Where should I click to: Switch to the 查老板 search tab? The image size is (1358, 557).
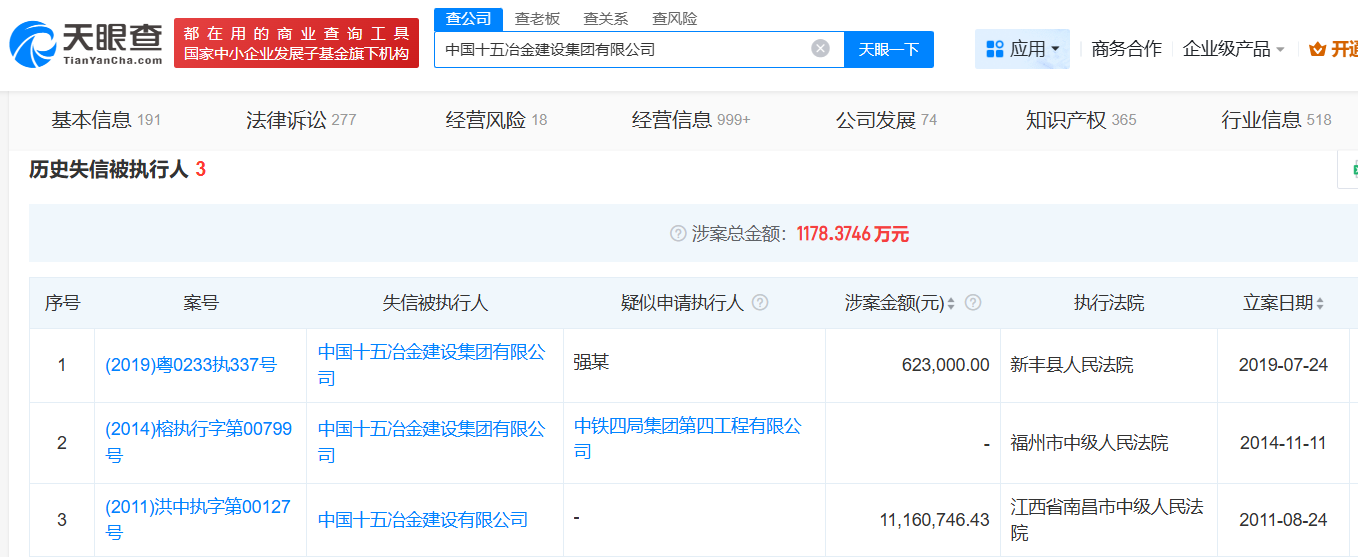click(x=537, y=18)
